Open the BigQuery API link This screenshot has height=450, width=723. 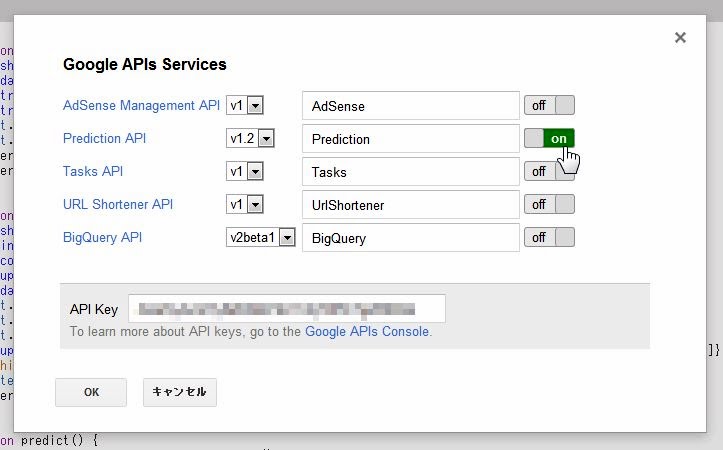click(x=103, y=237)
